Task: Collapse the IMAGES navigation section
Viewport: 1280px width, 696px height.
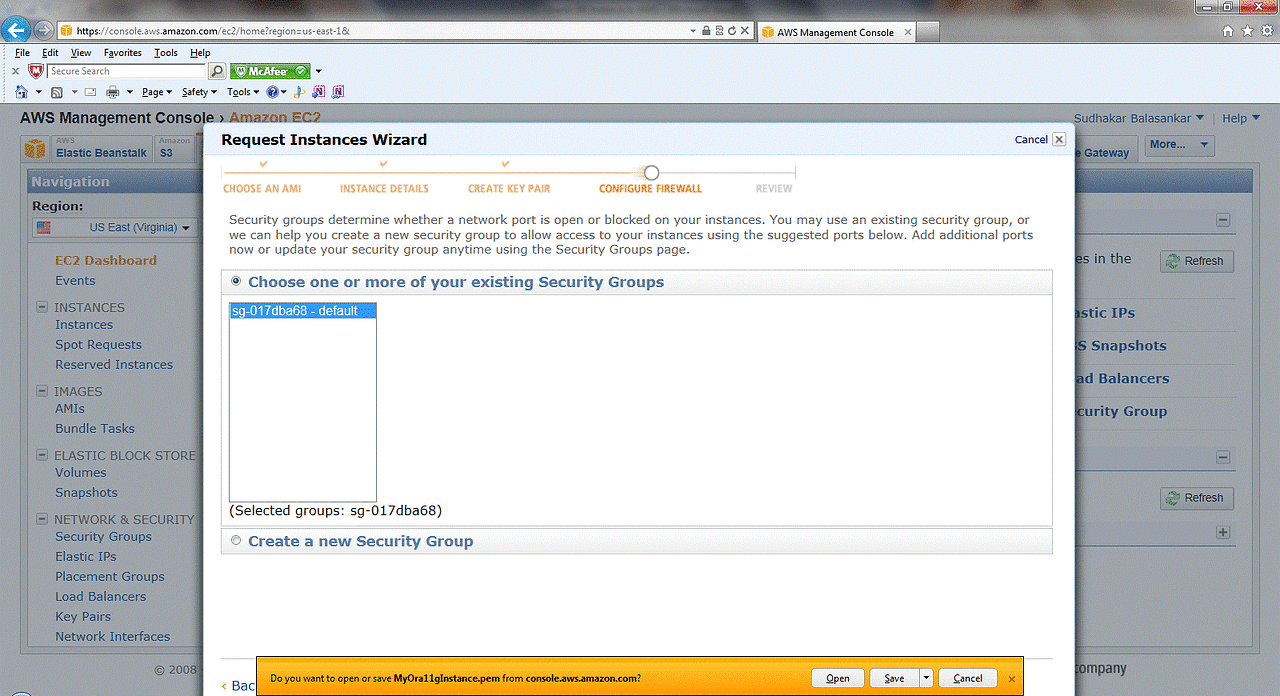Action: 42,391
